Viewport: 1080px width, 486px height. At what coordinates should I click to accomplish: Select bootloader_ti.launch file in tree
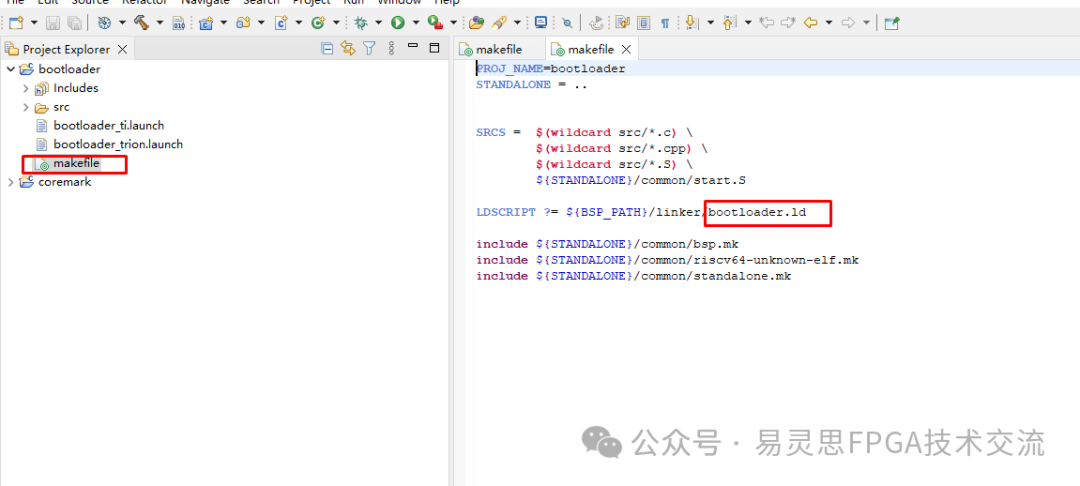point(108,126)
